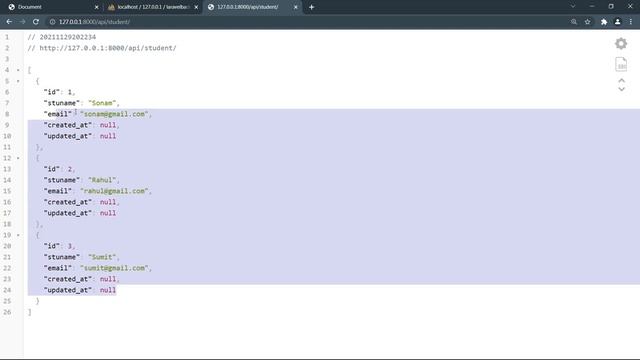The image size is (640, 360).
Task: Collapse the third object on line 19
Action: [x=18, y=235]
